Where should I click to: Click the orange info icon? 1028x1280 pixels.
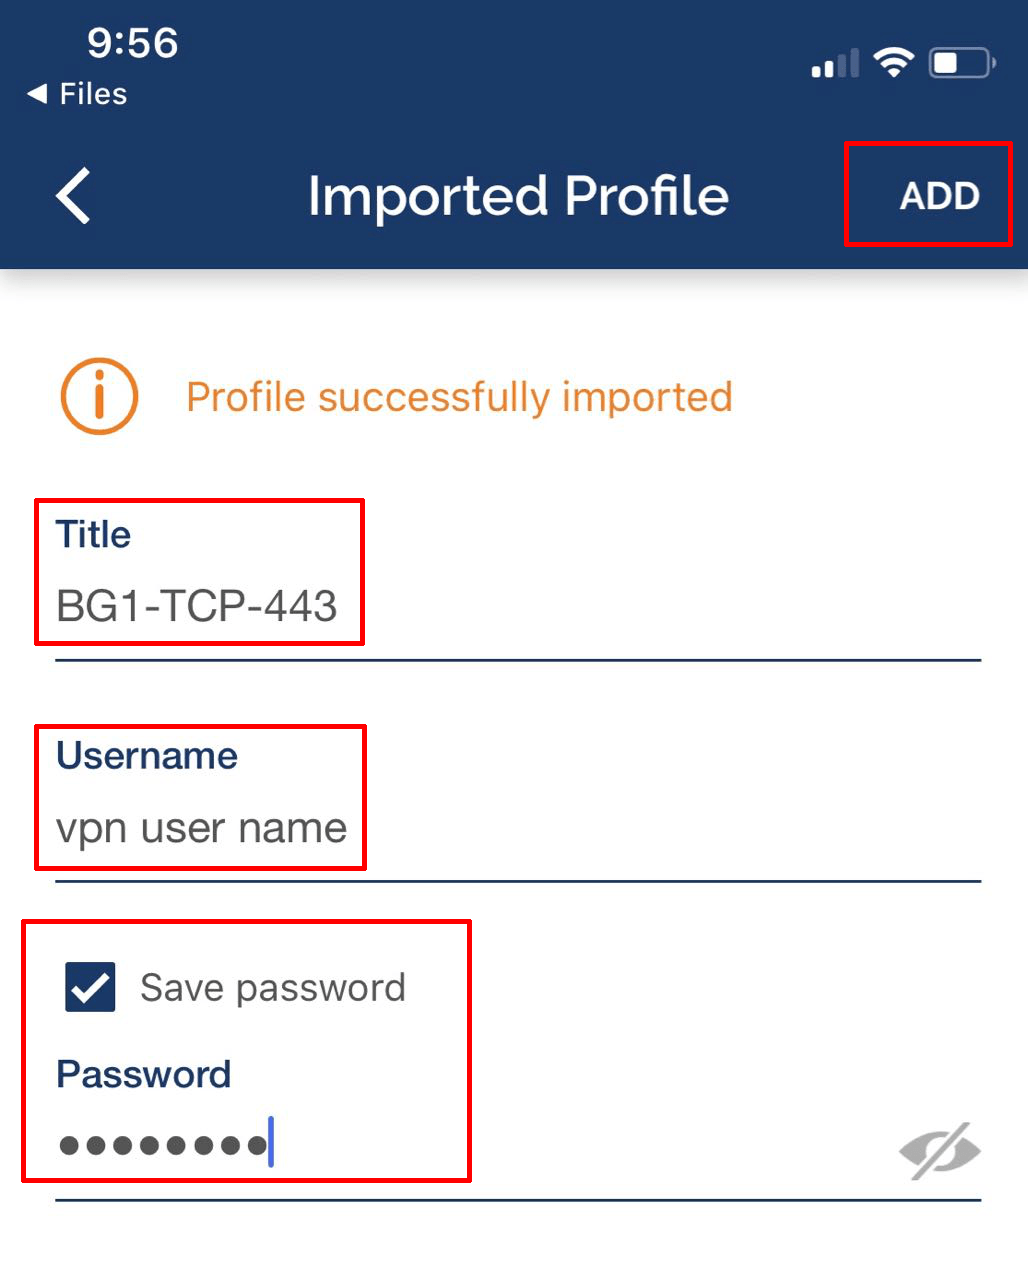97,396
